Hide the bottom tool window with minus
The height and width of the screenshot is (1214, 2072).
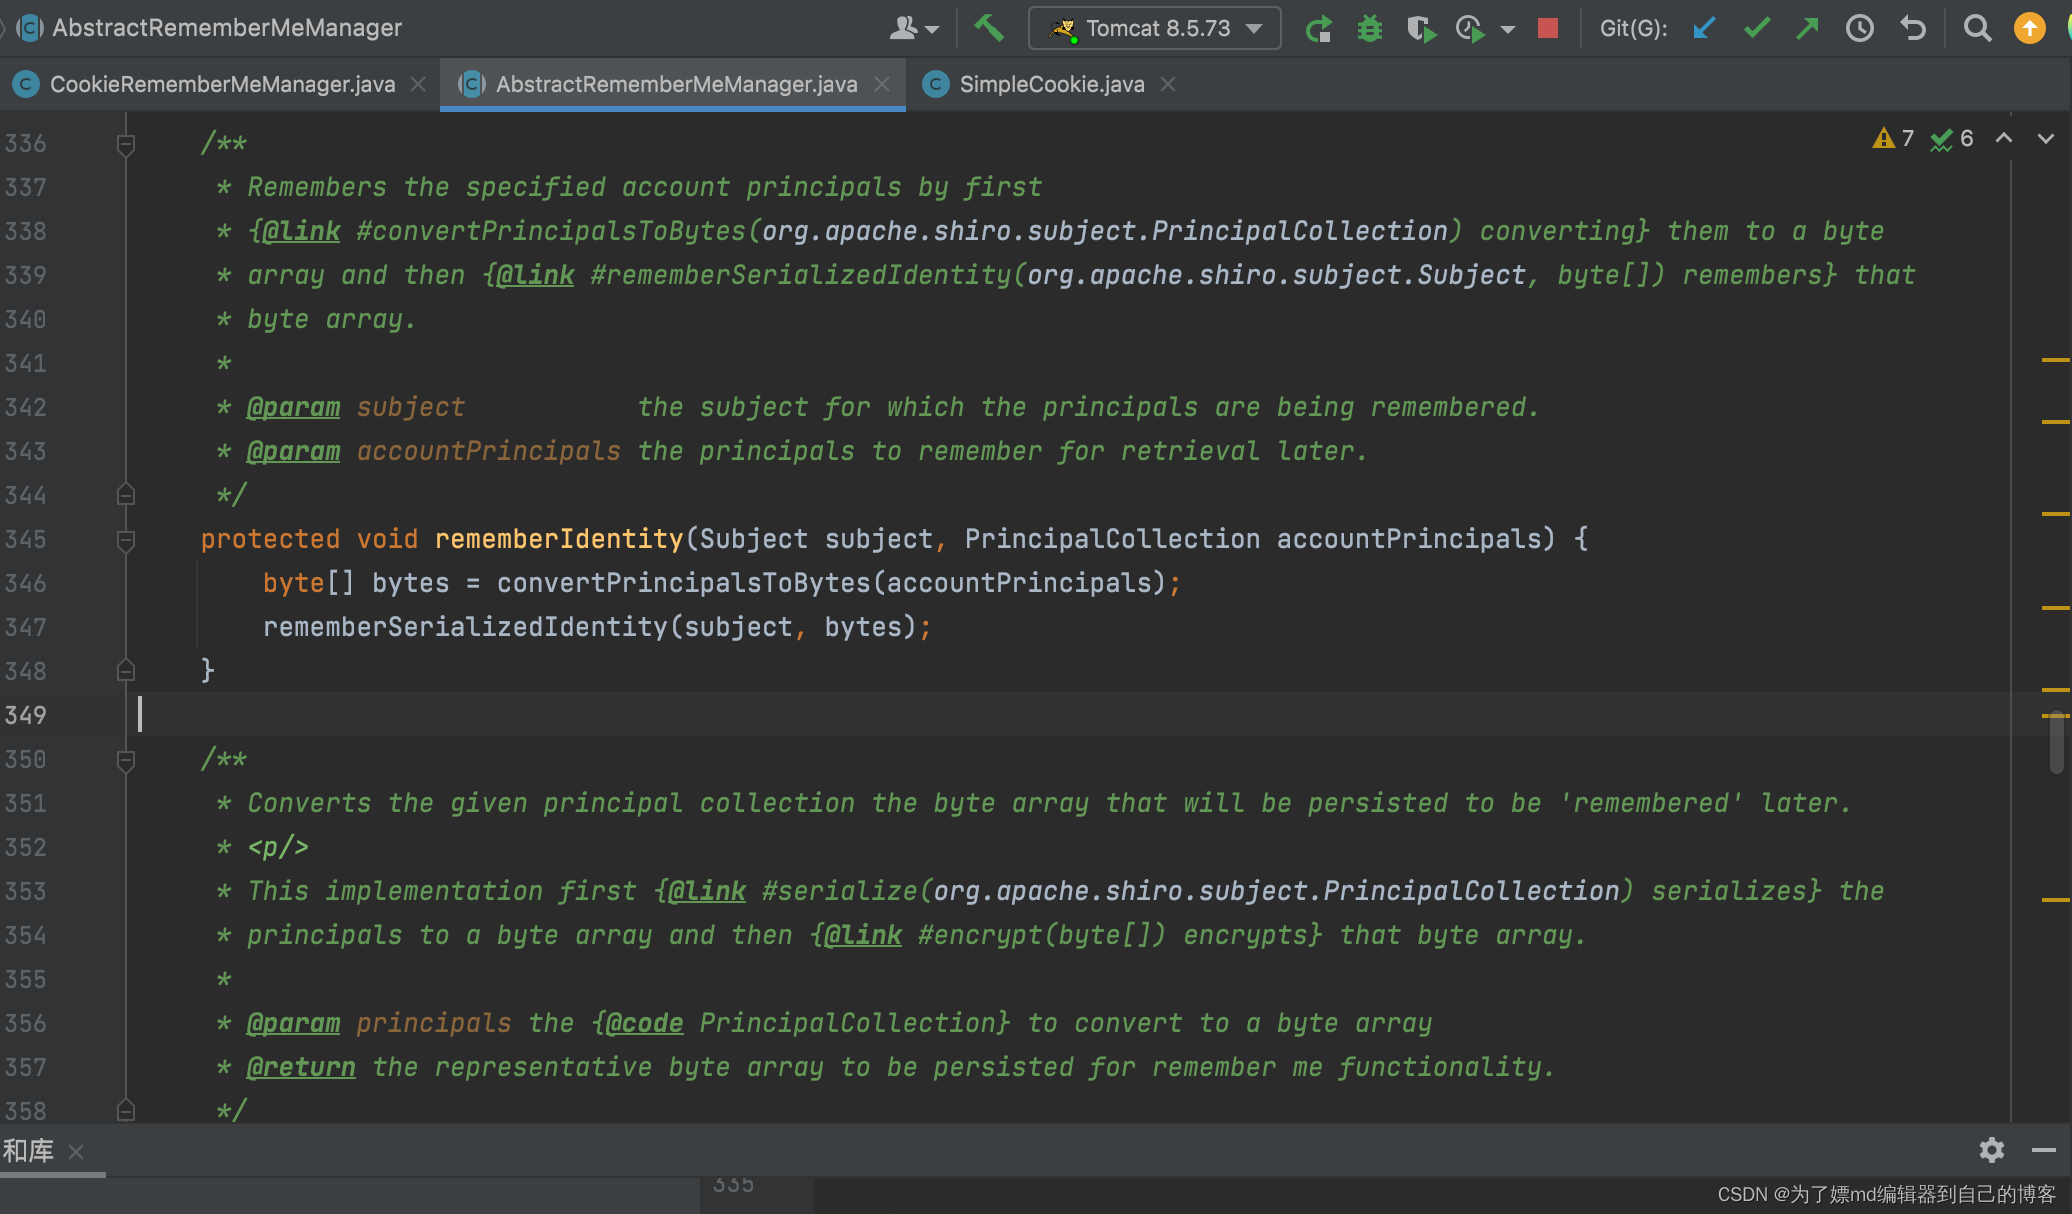coord(2043,1150)
